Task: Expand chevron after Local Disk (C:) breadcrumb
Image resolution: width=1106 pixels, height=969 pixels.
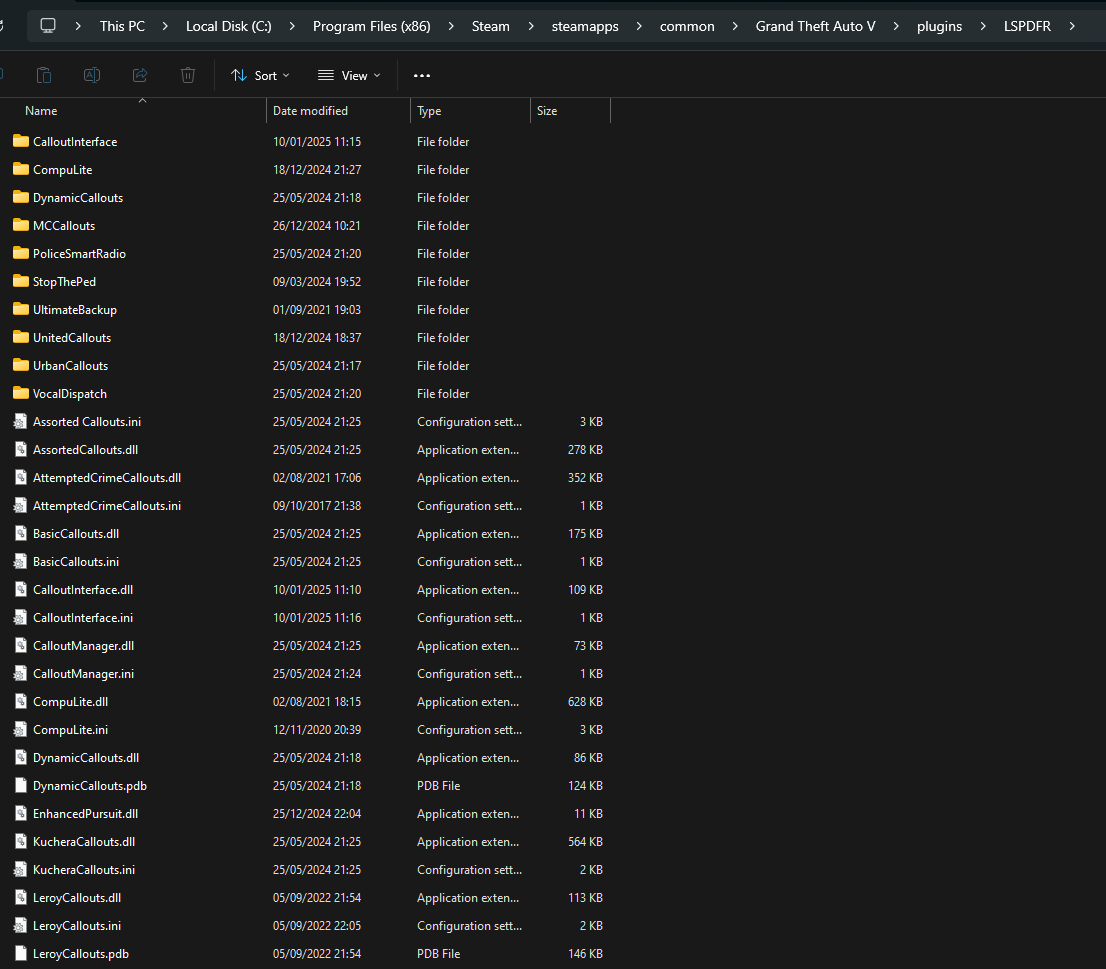Action: [x=292, y=26]
